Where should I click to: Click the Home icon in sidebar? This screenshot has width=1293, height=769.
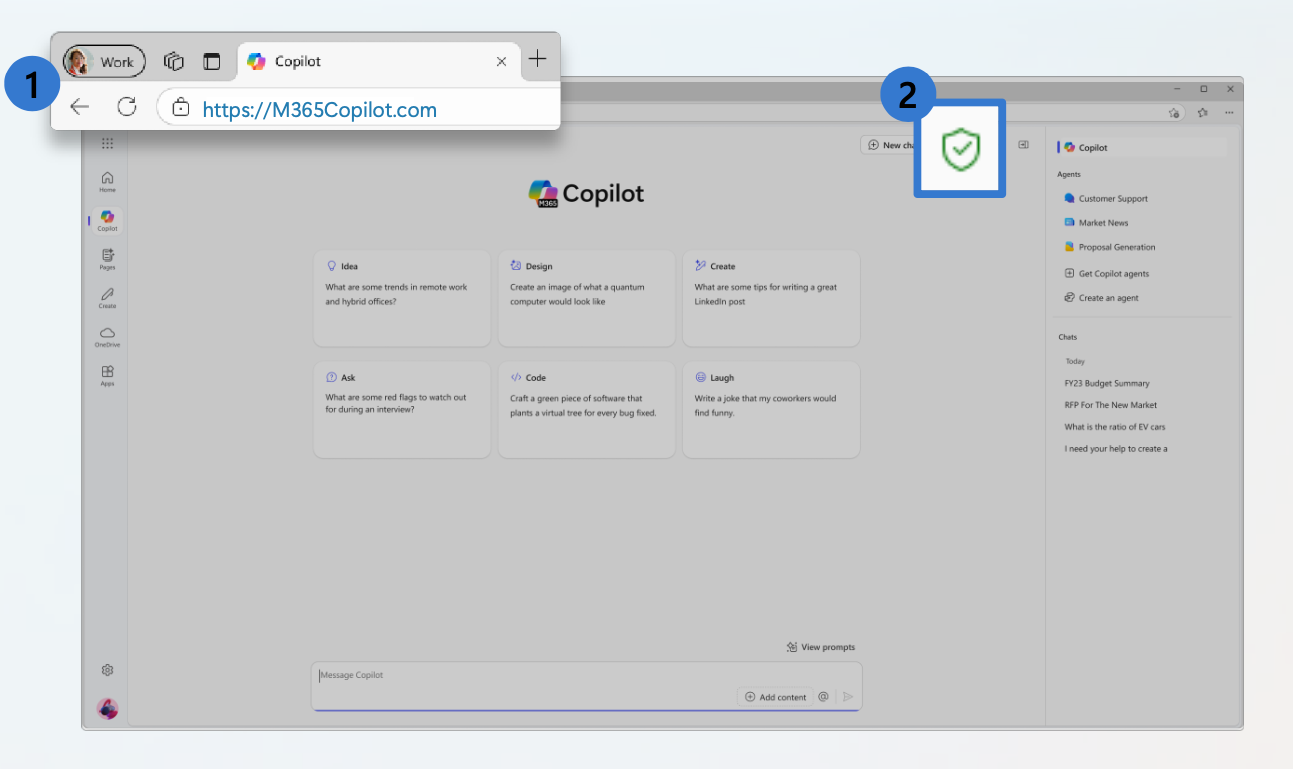click(107, 180)
